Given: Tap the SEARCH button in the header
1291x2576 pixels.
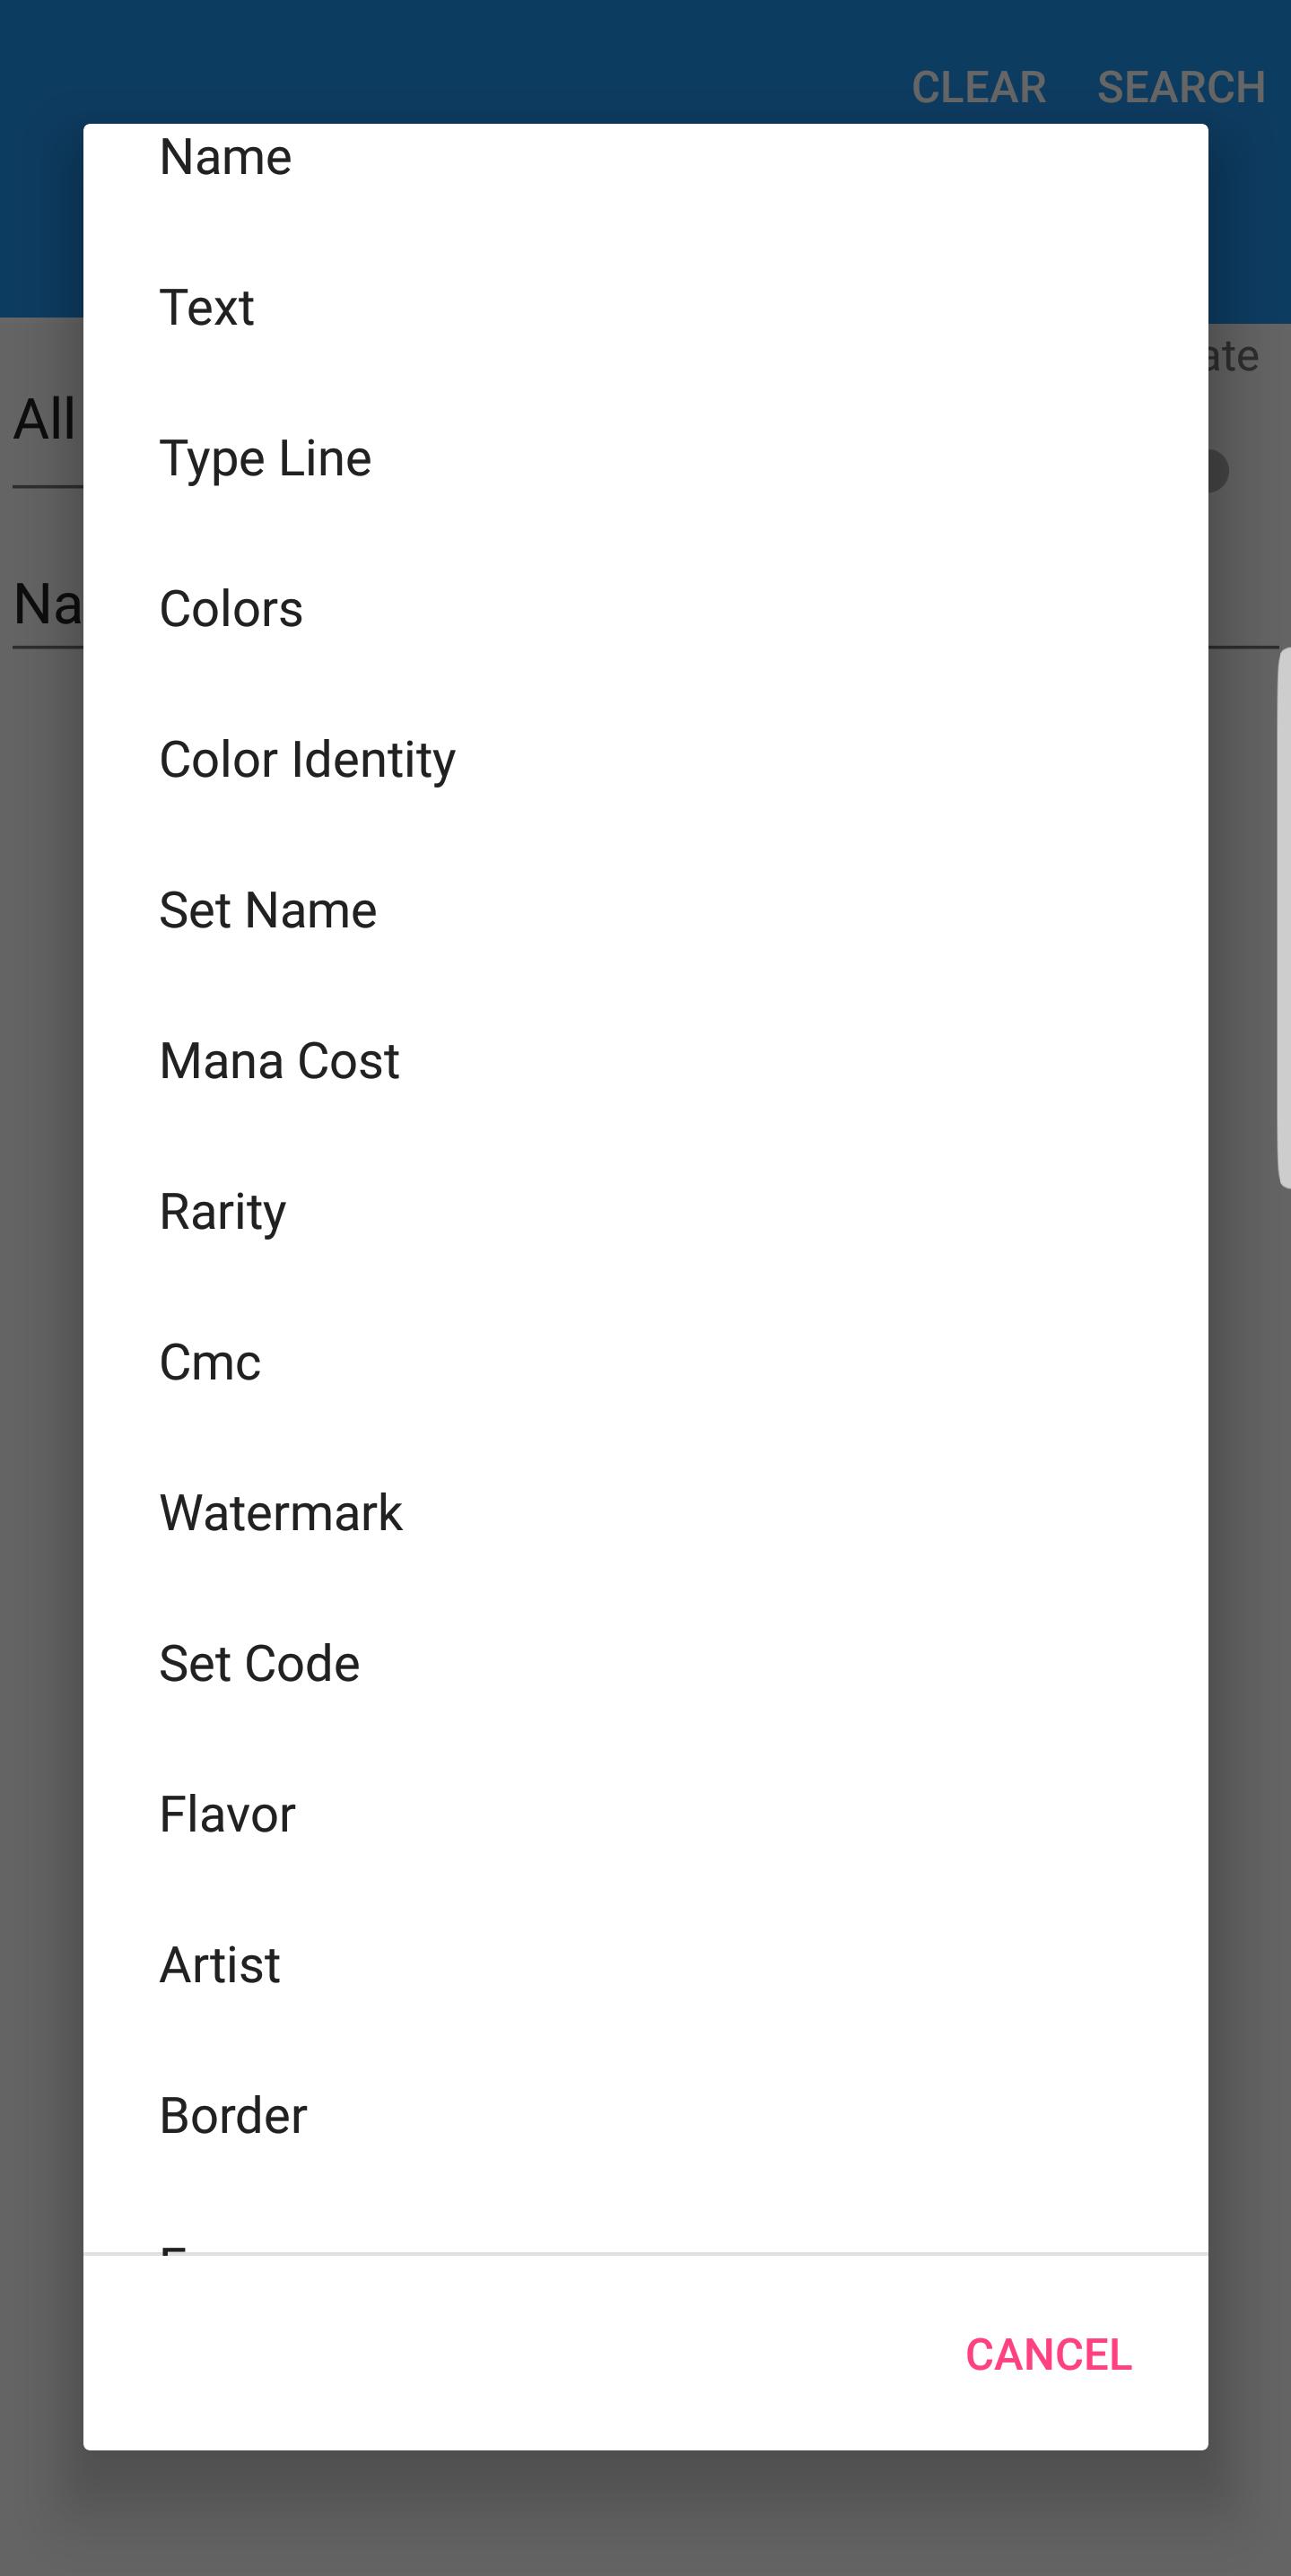Looking at the screenshot, I should [x=1181, y=87].
